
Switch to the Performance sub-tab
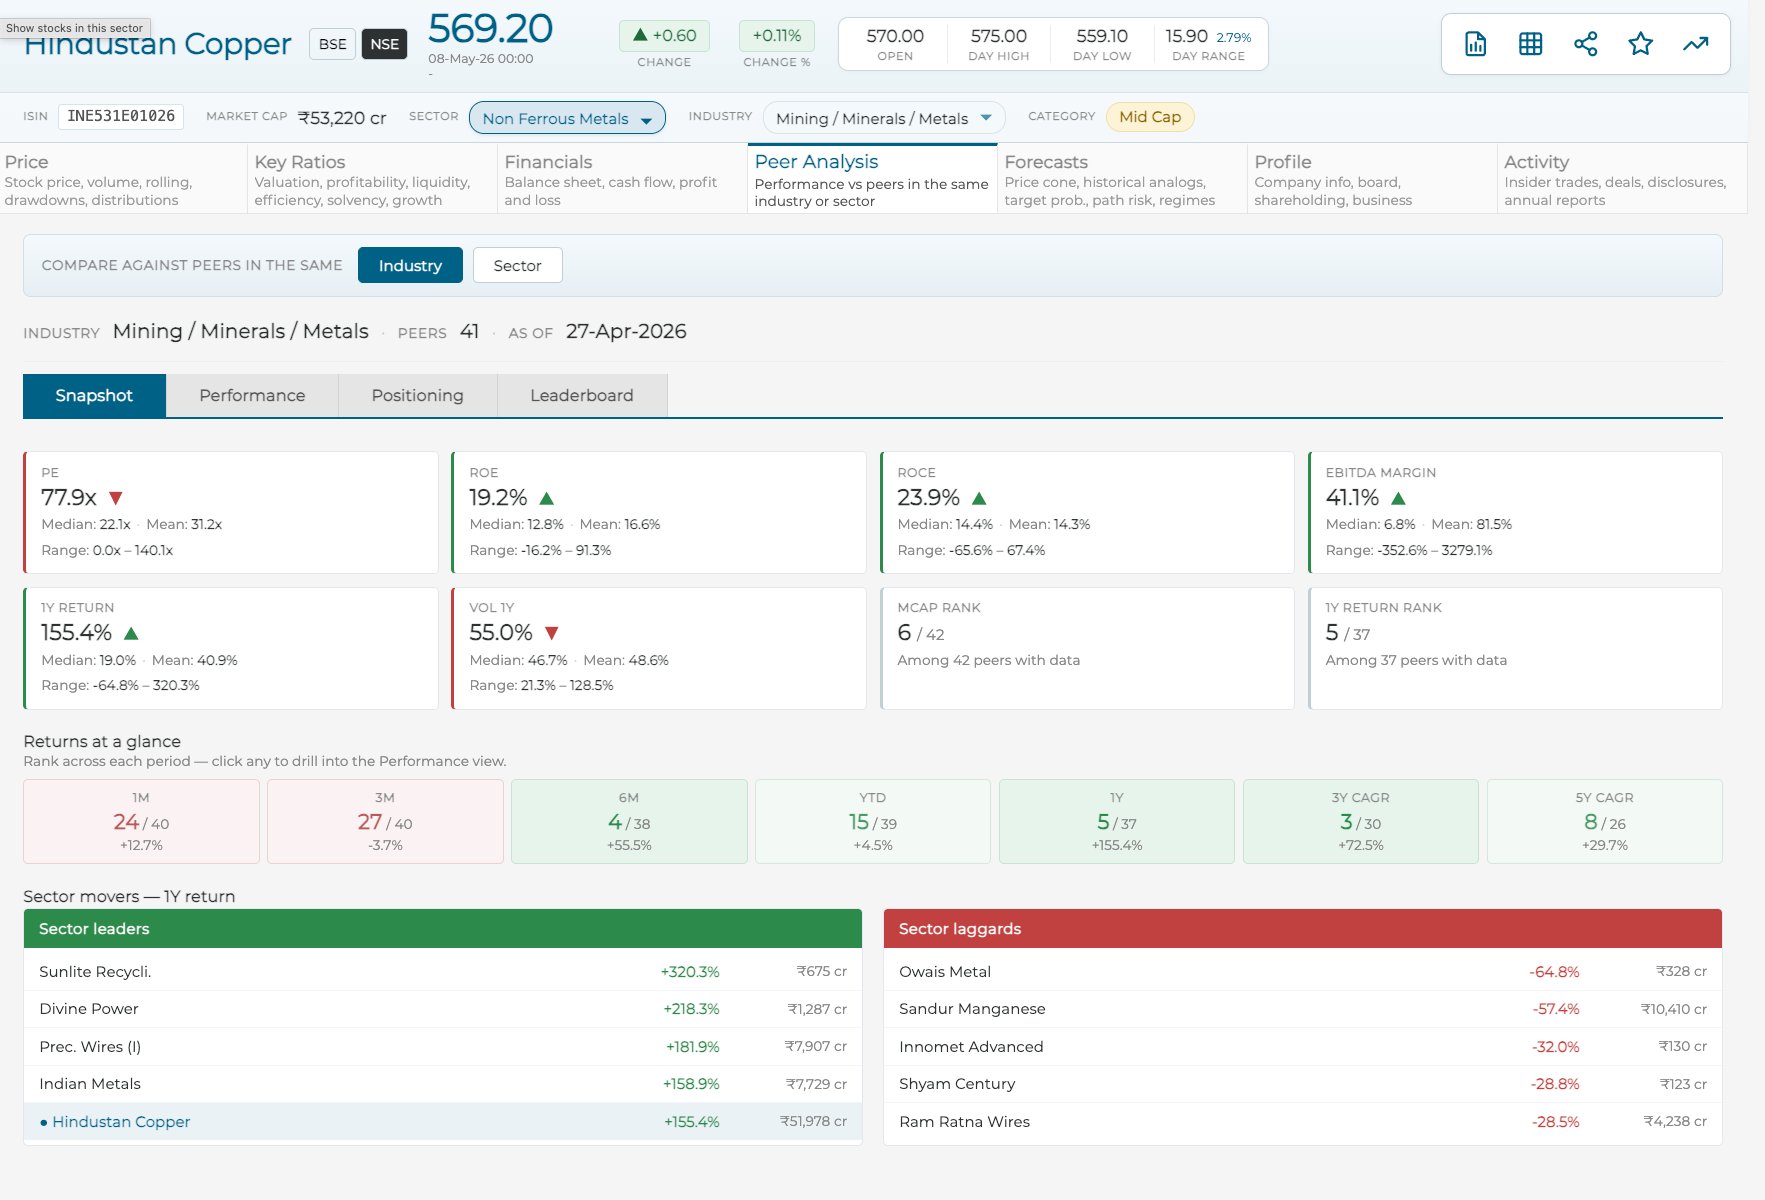tap(252, 396)
